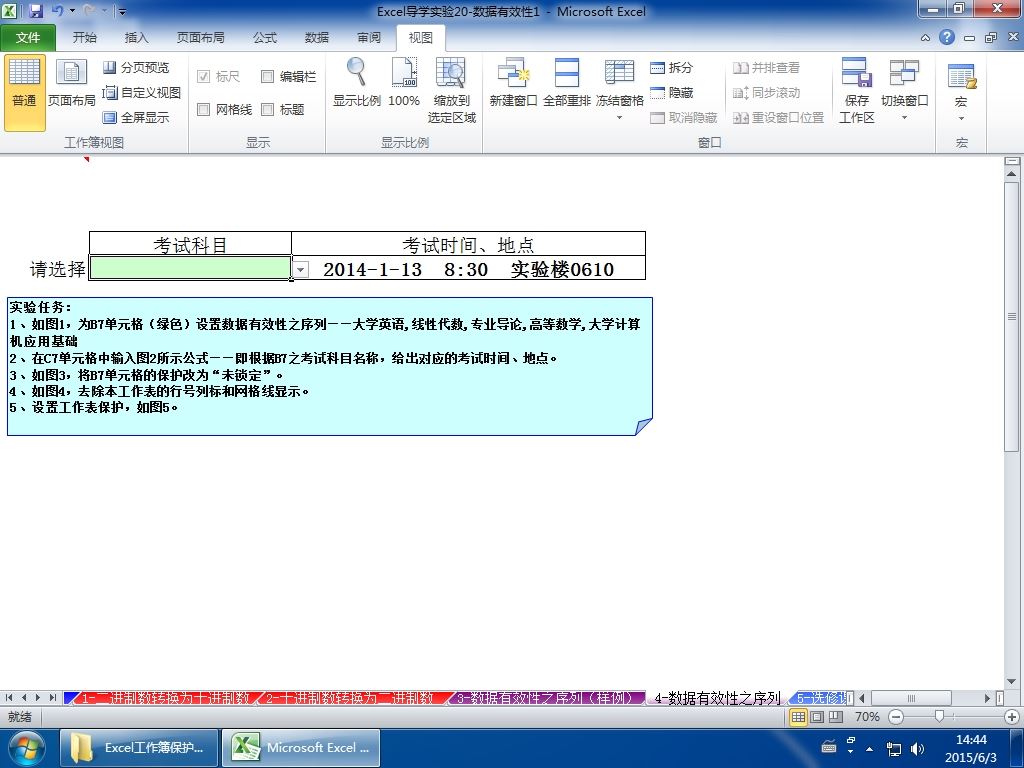Viewport: 1024px width, 768px height.
Task: Click the vertical scrollbar down arrow
Action: click(1012, 682)
